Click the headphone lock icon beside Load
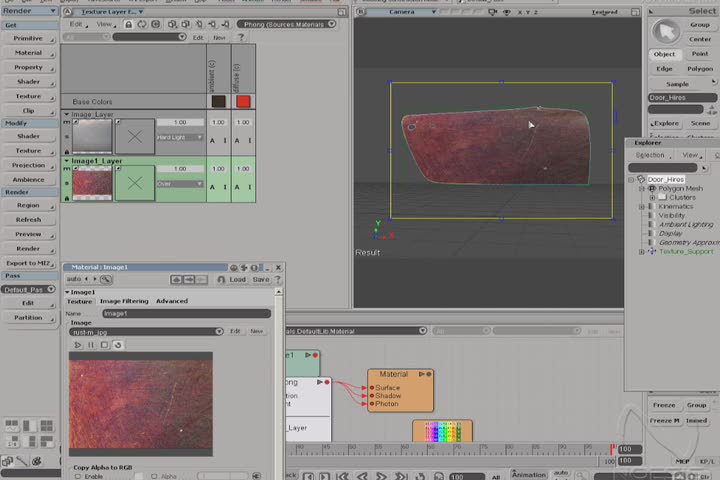The width and height of the screenshot is (720, 480). pyautogui.click(x=221, y=279)
